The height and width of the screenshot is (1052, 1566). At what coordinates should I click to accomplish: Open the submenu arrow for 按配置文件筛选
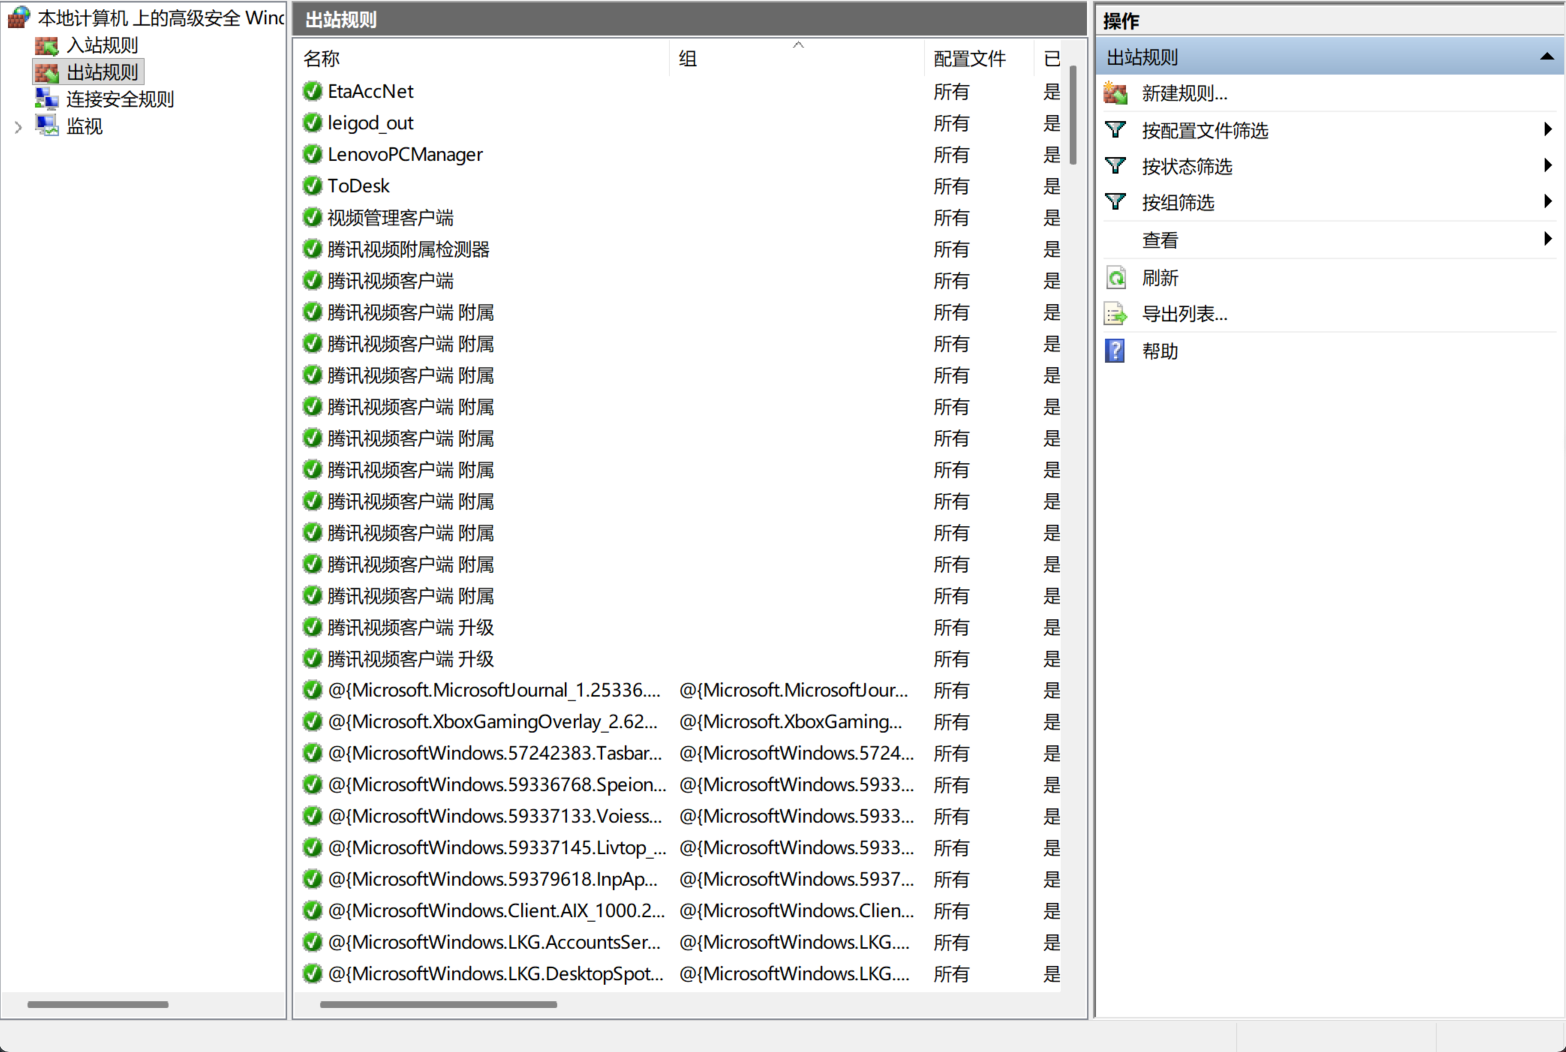pos(1547,129)
